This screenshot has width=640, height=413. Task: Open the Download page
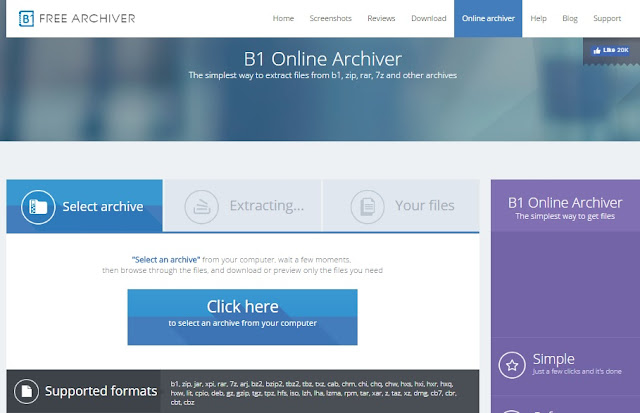coord(429,18)
